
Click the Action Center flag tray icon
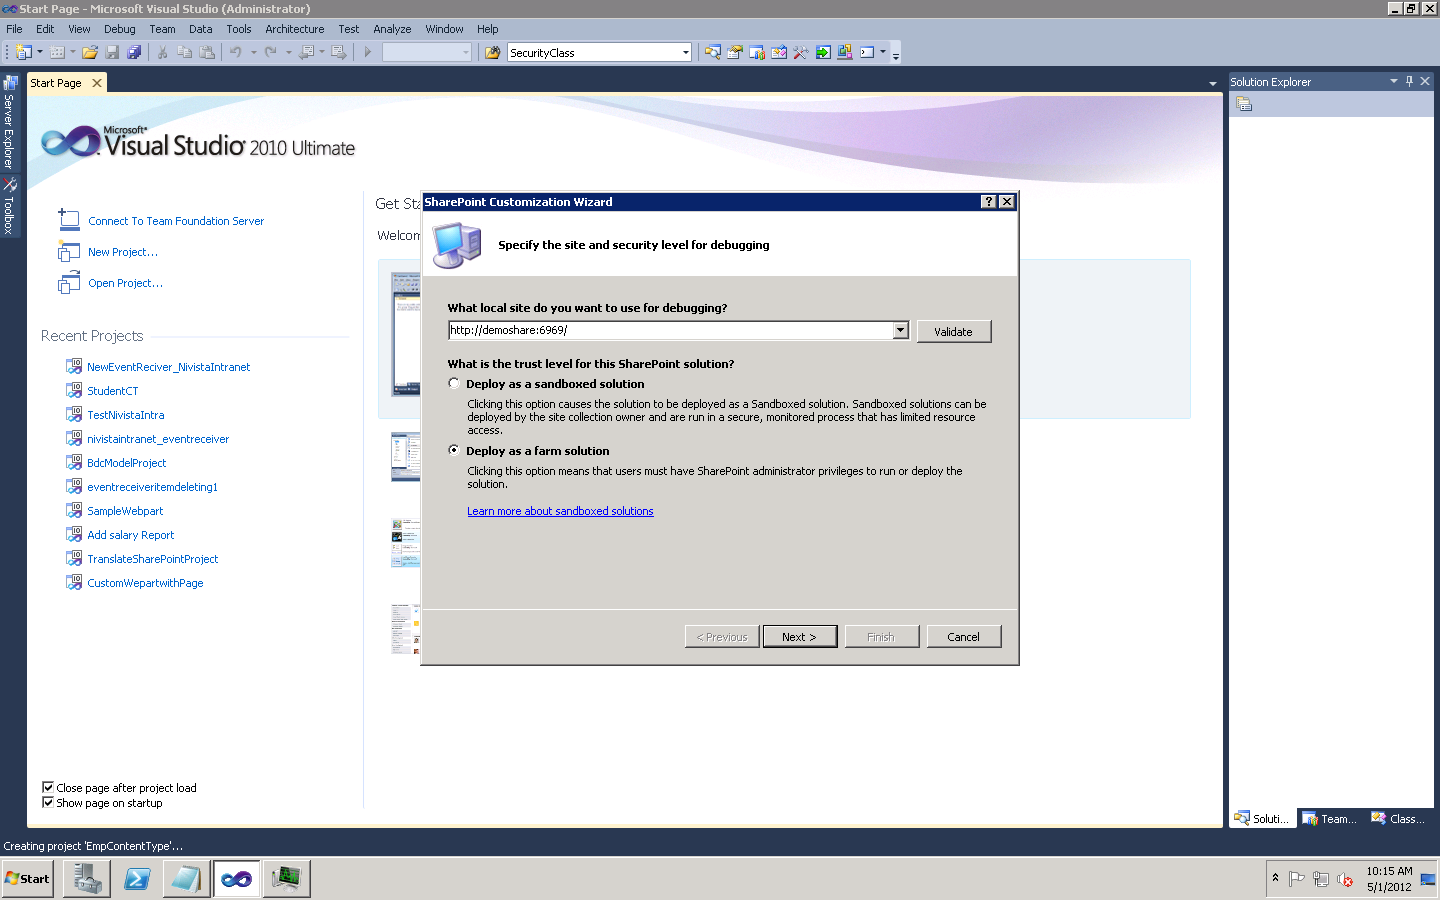click(1297, 880)
